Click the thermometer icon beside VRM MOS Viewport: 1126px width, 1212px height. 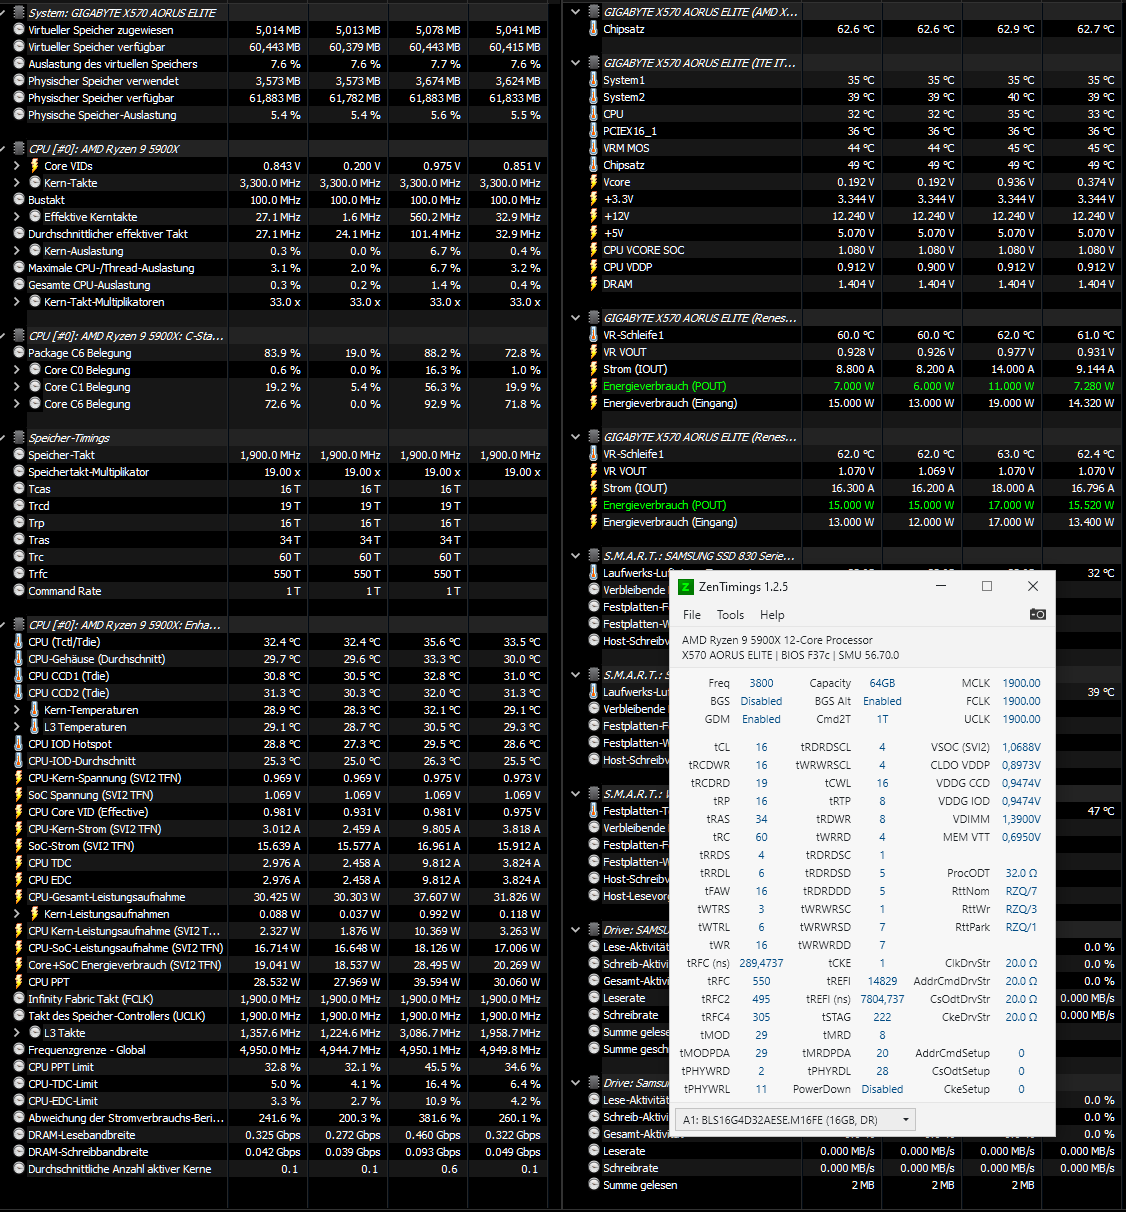pyautogui.click(x=593, y=147)
